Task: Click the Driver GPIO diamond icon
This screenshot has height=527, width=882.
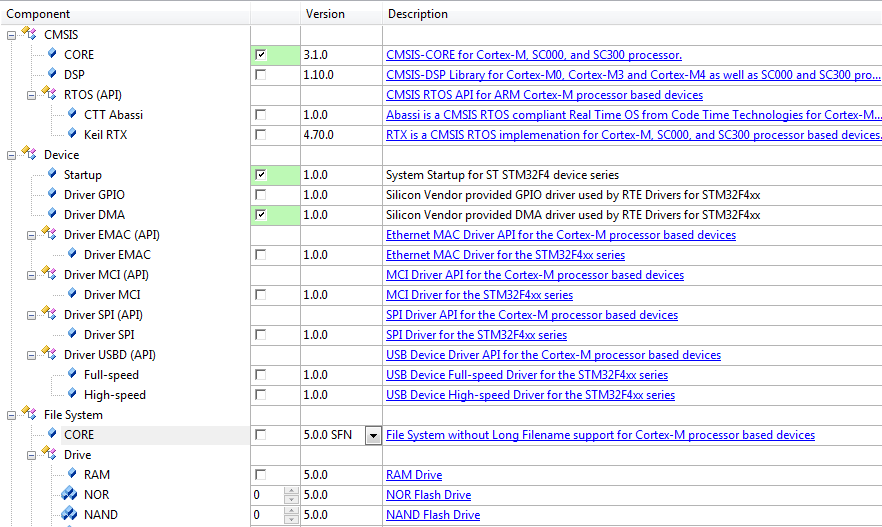Action: click(51, 195)
